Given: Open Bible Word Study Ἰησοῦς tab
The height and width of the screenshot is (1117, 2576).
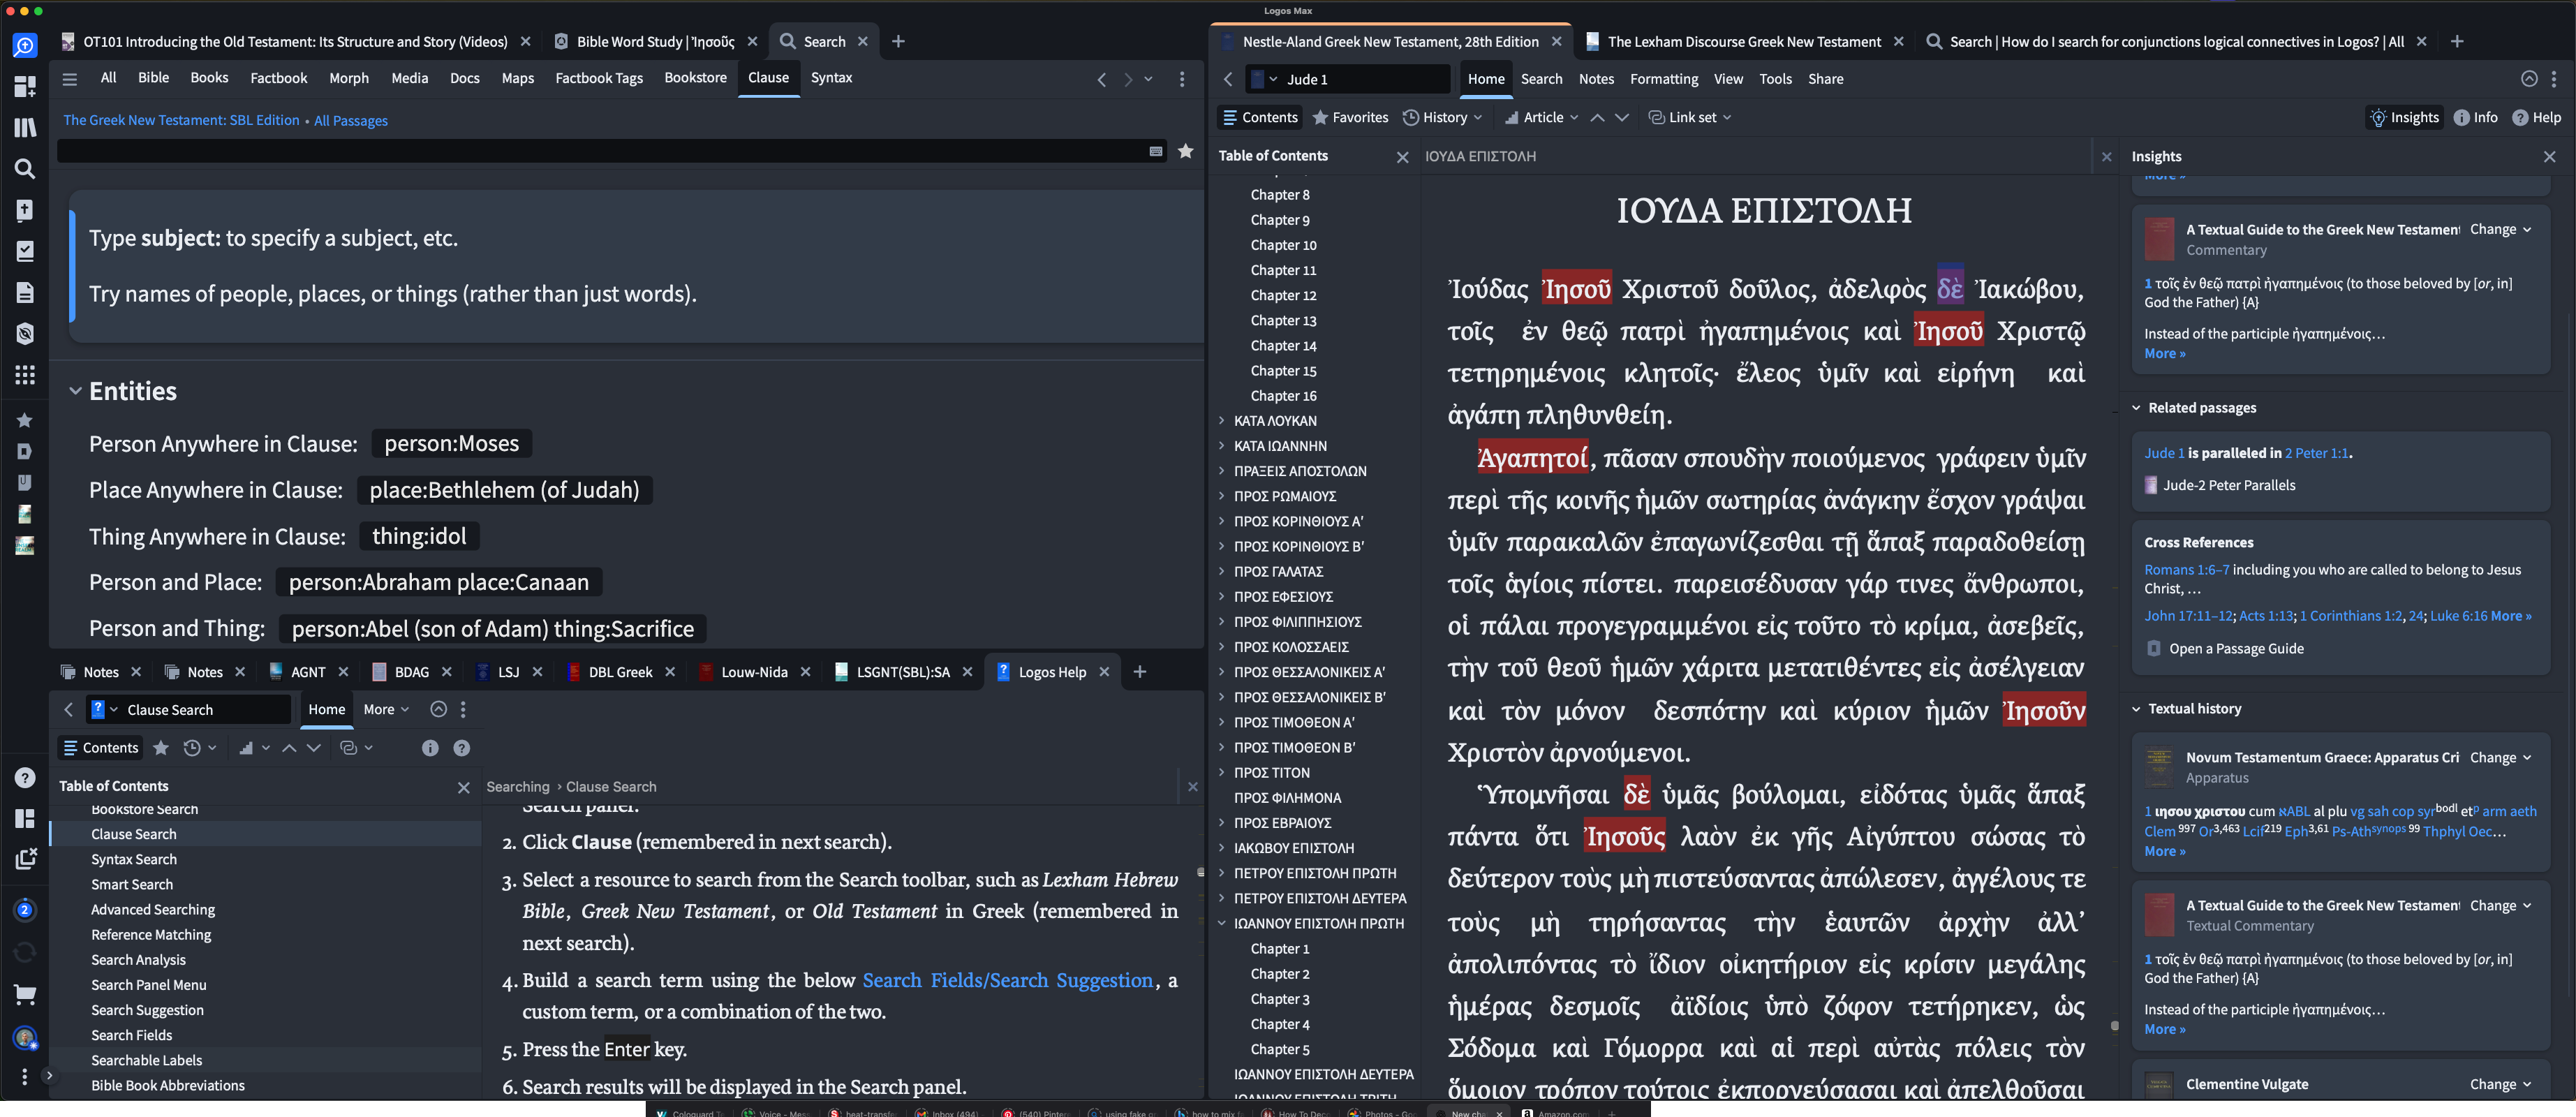Looking at the screenshot, I should coord(655,41).
